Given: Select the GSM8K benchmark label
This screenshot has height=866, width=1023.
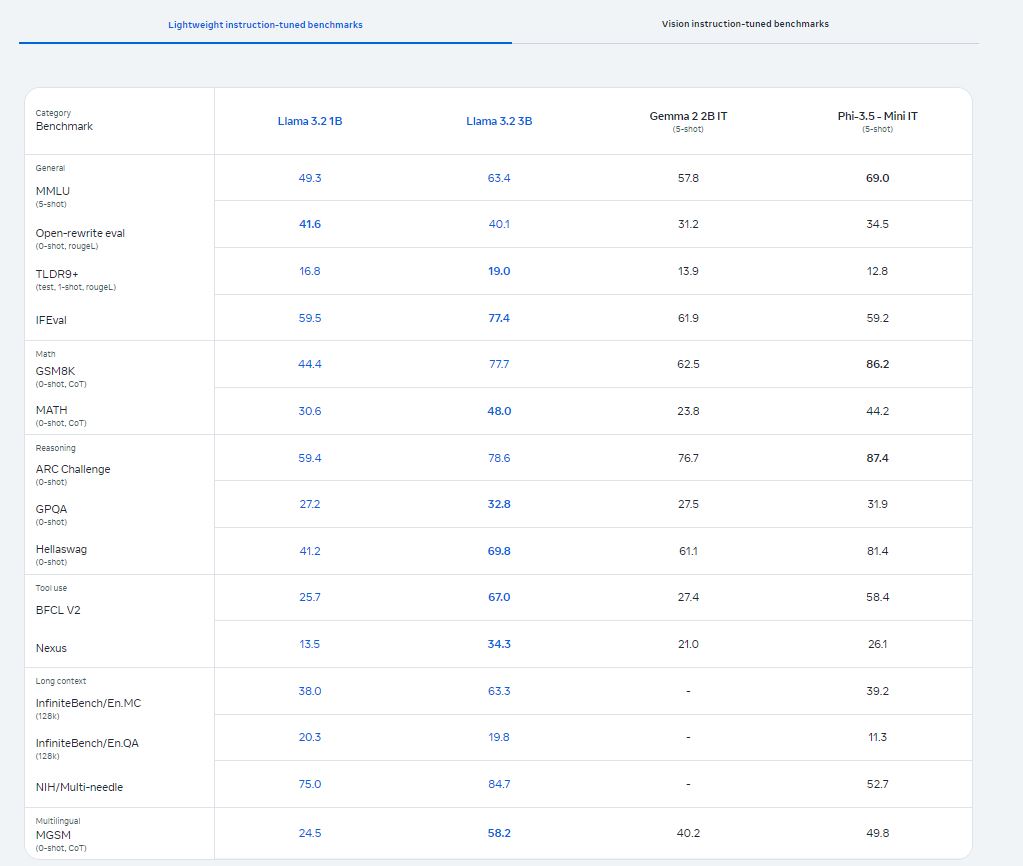Looking at the screenshot, I should (x=55, y=371).
